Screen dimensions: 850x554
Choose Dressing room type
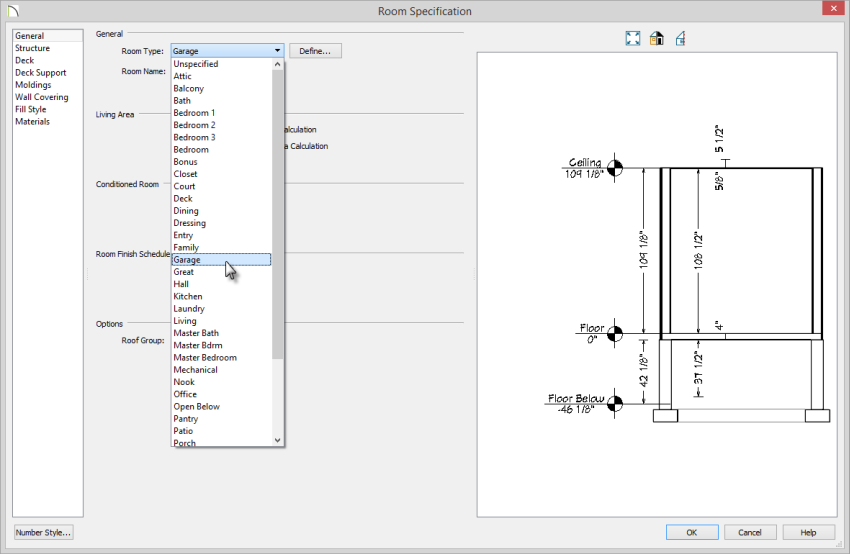[221, 223]
